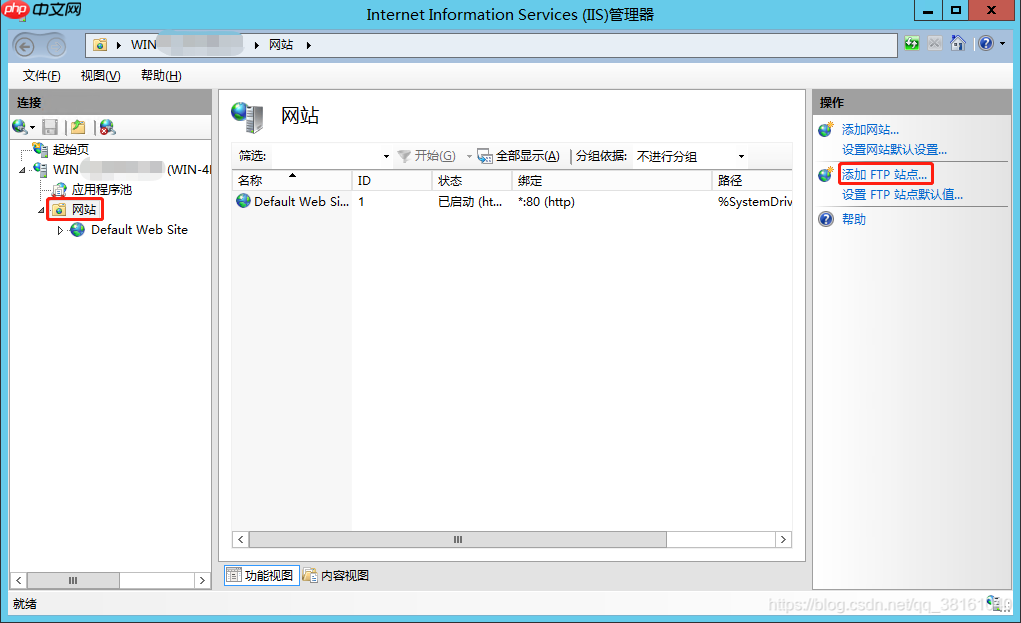The height and width of the screenshot is (623, 1021).
Task: Open the create new connection folder icon
Action: pyautogui.click(x=77, y=126)
